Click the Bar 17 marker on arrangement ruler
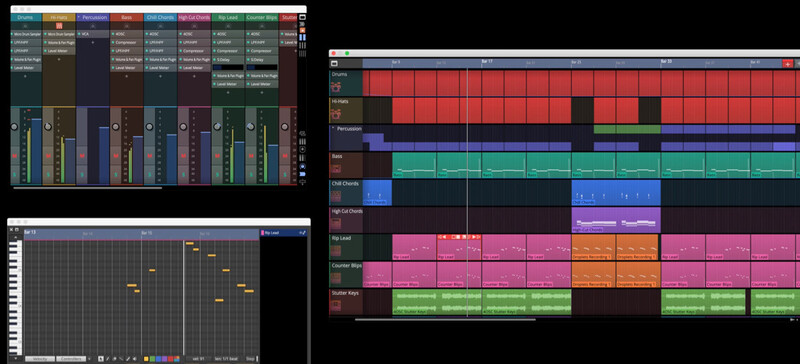This screenshot has width=800, height=364. click(487, 61)
